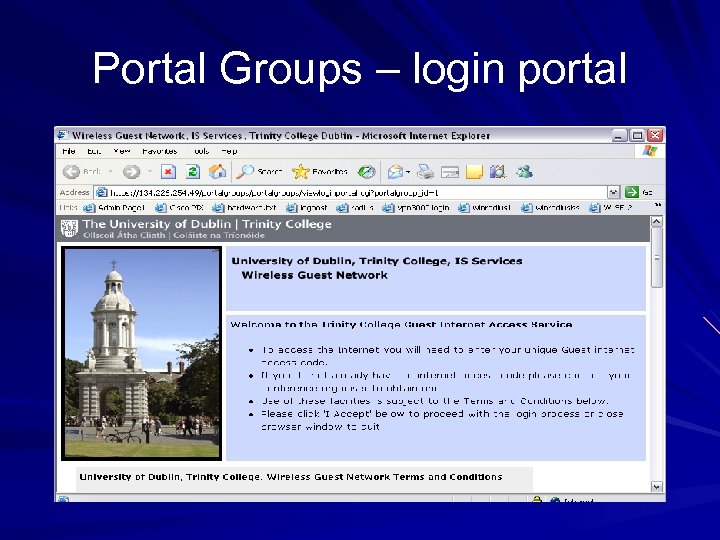
Task: Launch the Messenger people icon
Action: click(524, 172)
